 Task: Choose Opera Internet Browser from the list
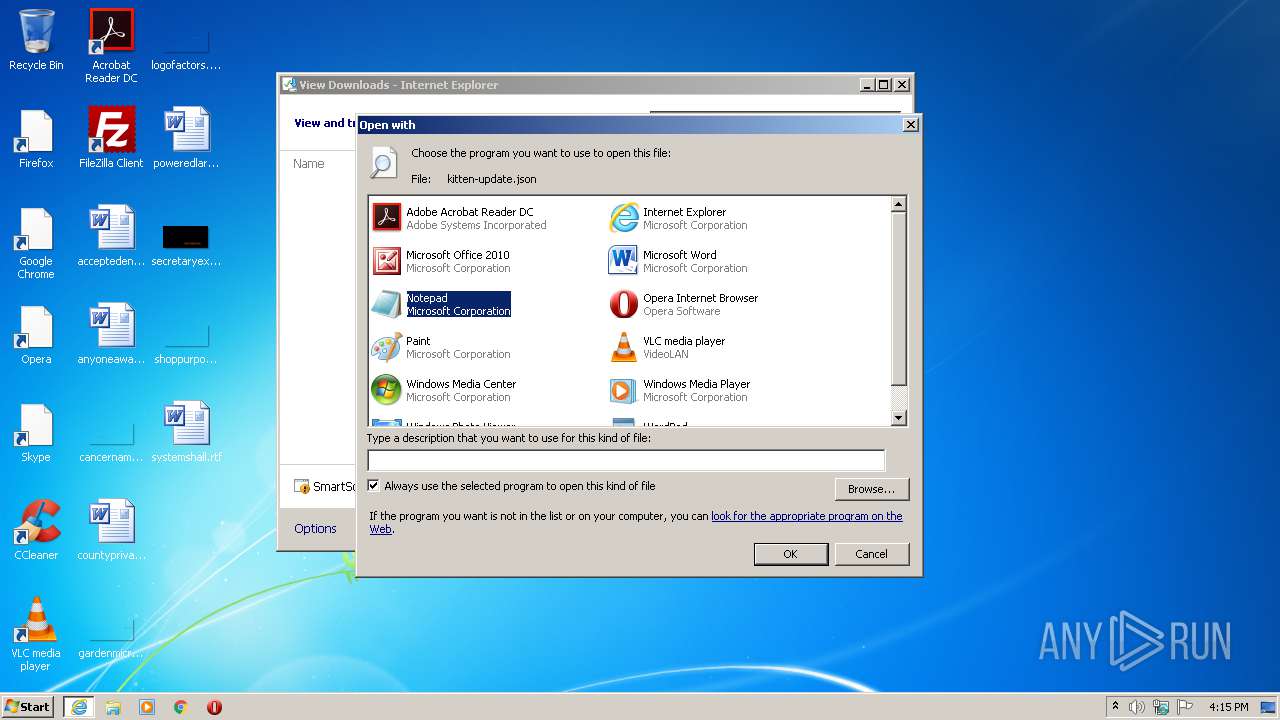coord(684,304)
